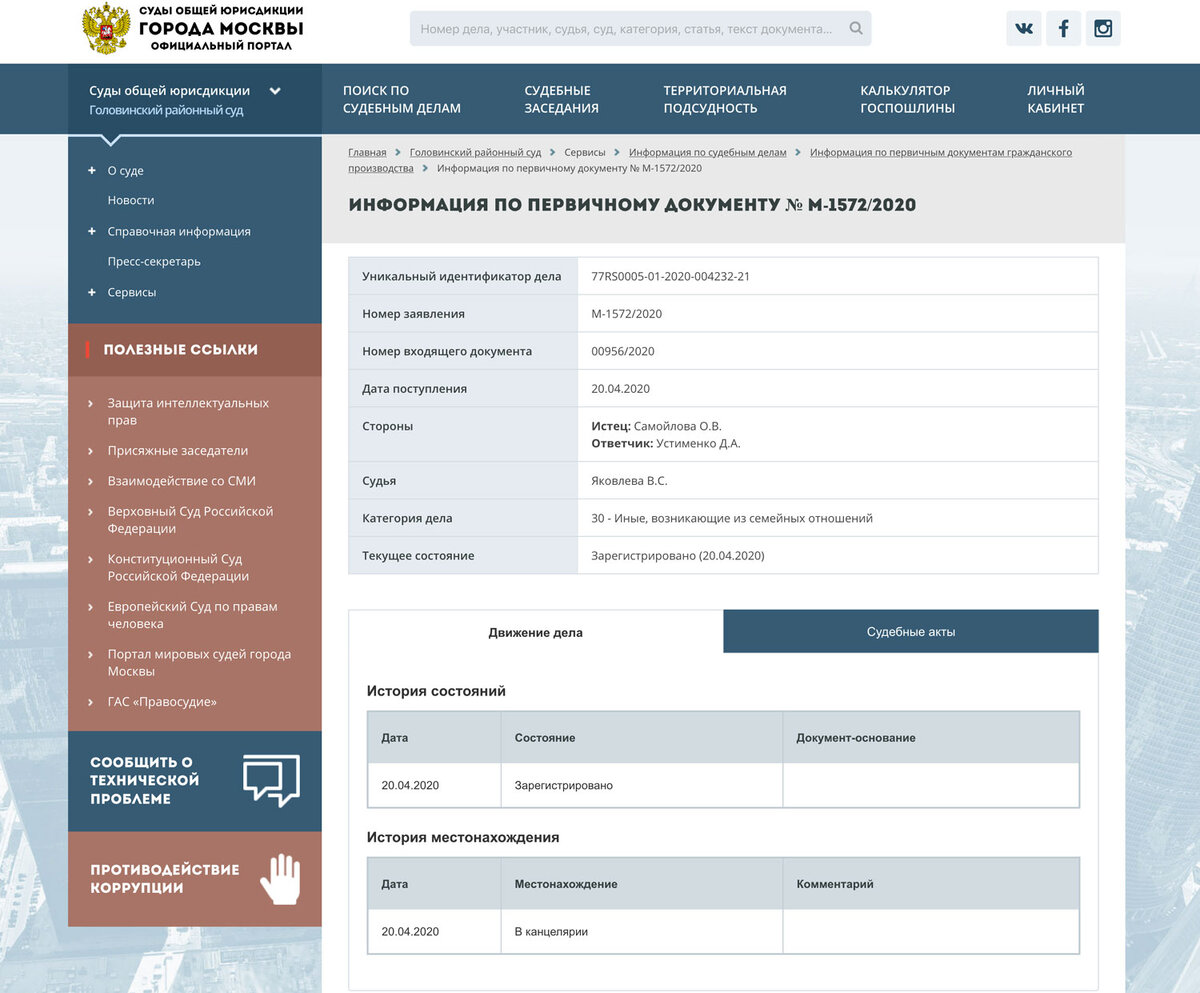Open Портал мировых судей города Москвы
The height and width of the screenshot is (993, 1200).
(199, 663)
